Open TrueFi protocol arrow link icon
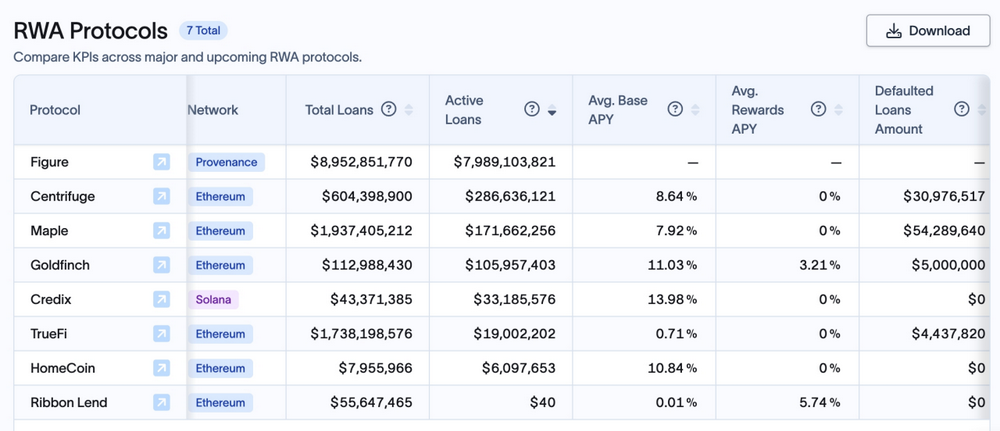This screenshot has width=1000, height=431. pyautogui.click(x=161, y=334)
